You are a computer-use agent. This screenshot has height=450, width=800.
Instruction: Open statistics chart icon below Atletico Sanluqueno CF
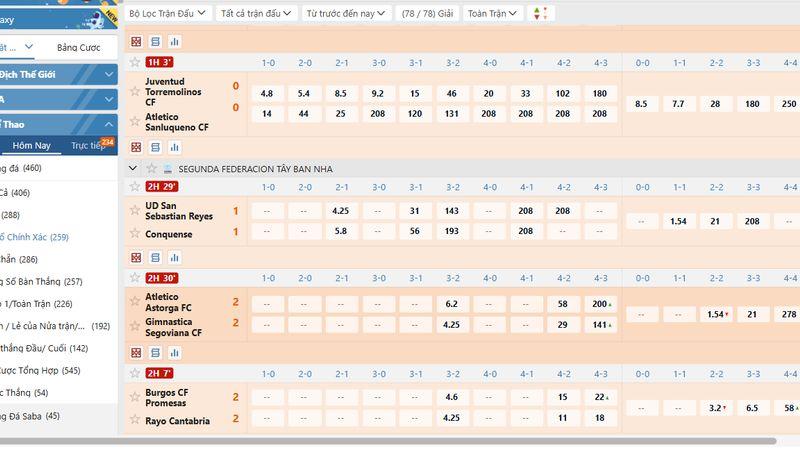174,147
